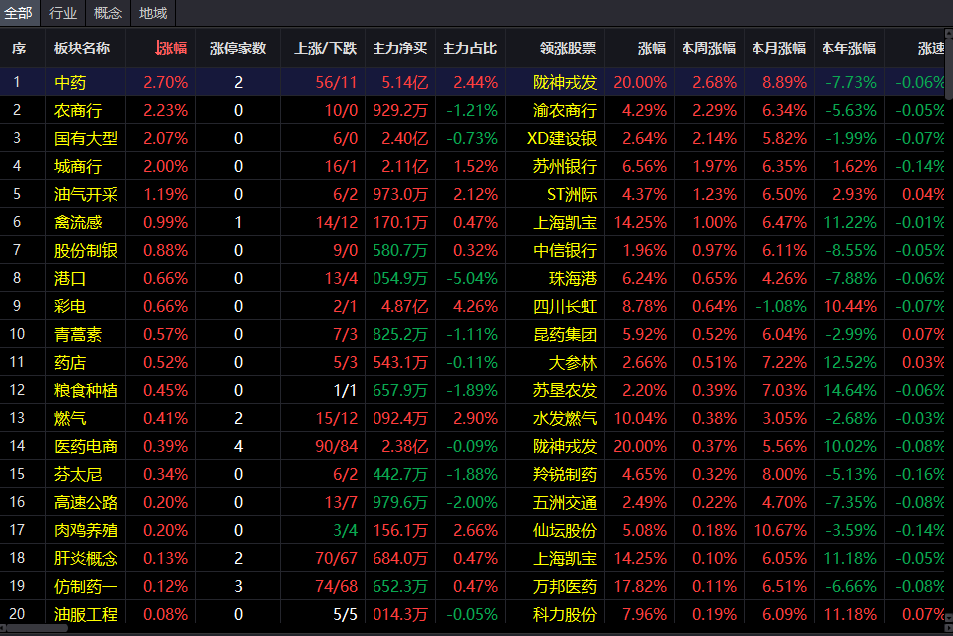Image resolution: width=953 pixels, height=636 pixels.
Task: Select the 燃气 sector name
Action: [70, 418]
